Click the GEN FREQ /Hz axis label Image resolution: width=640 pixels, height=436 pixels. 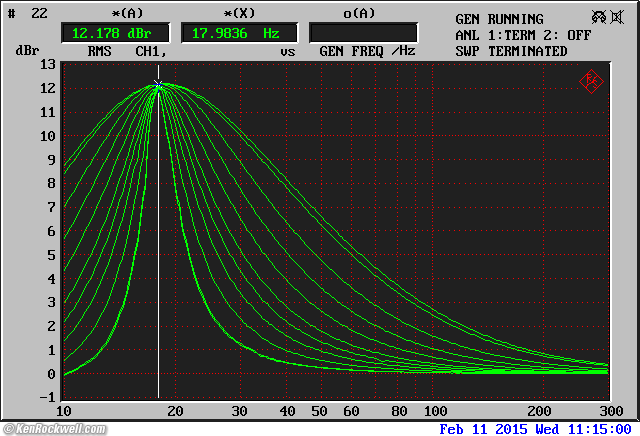tap(367, 51)
